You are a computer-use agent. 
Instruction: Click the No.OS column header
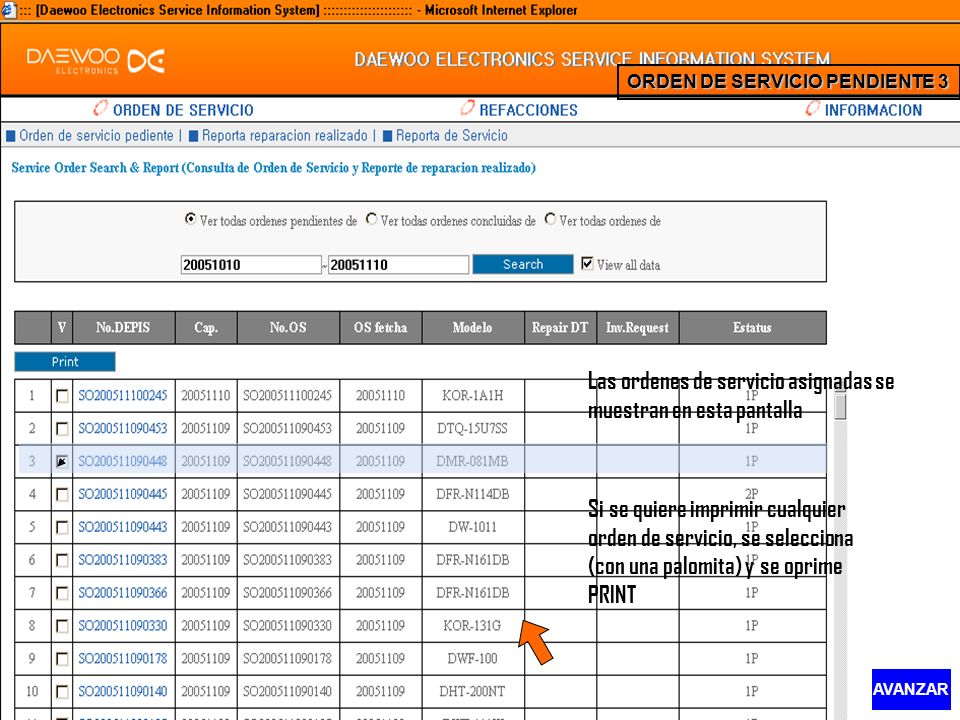(288, 328)
